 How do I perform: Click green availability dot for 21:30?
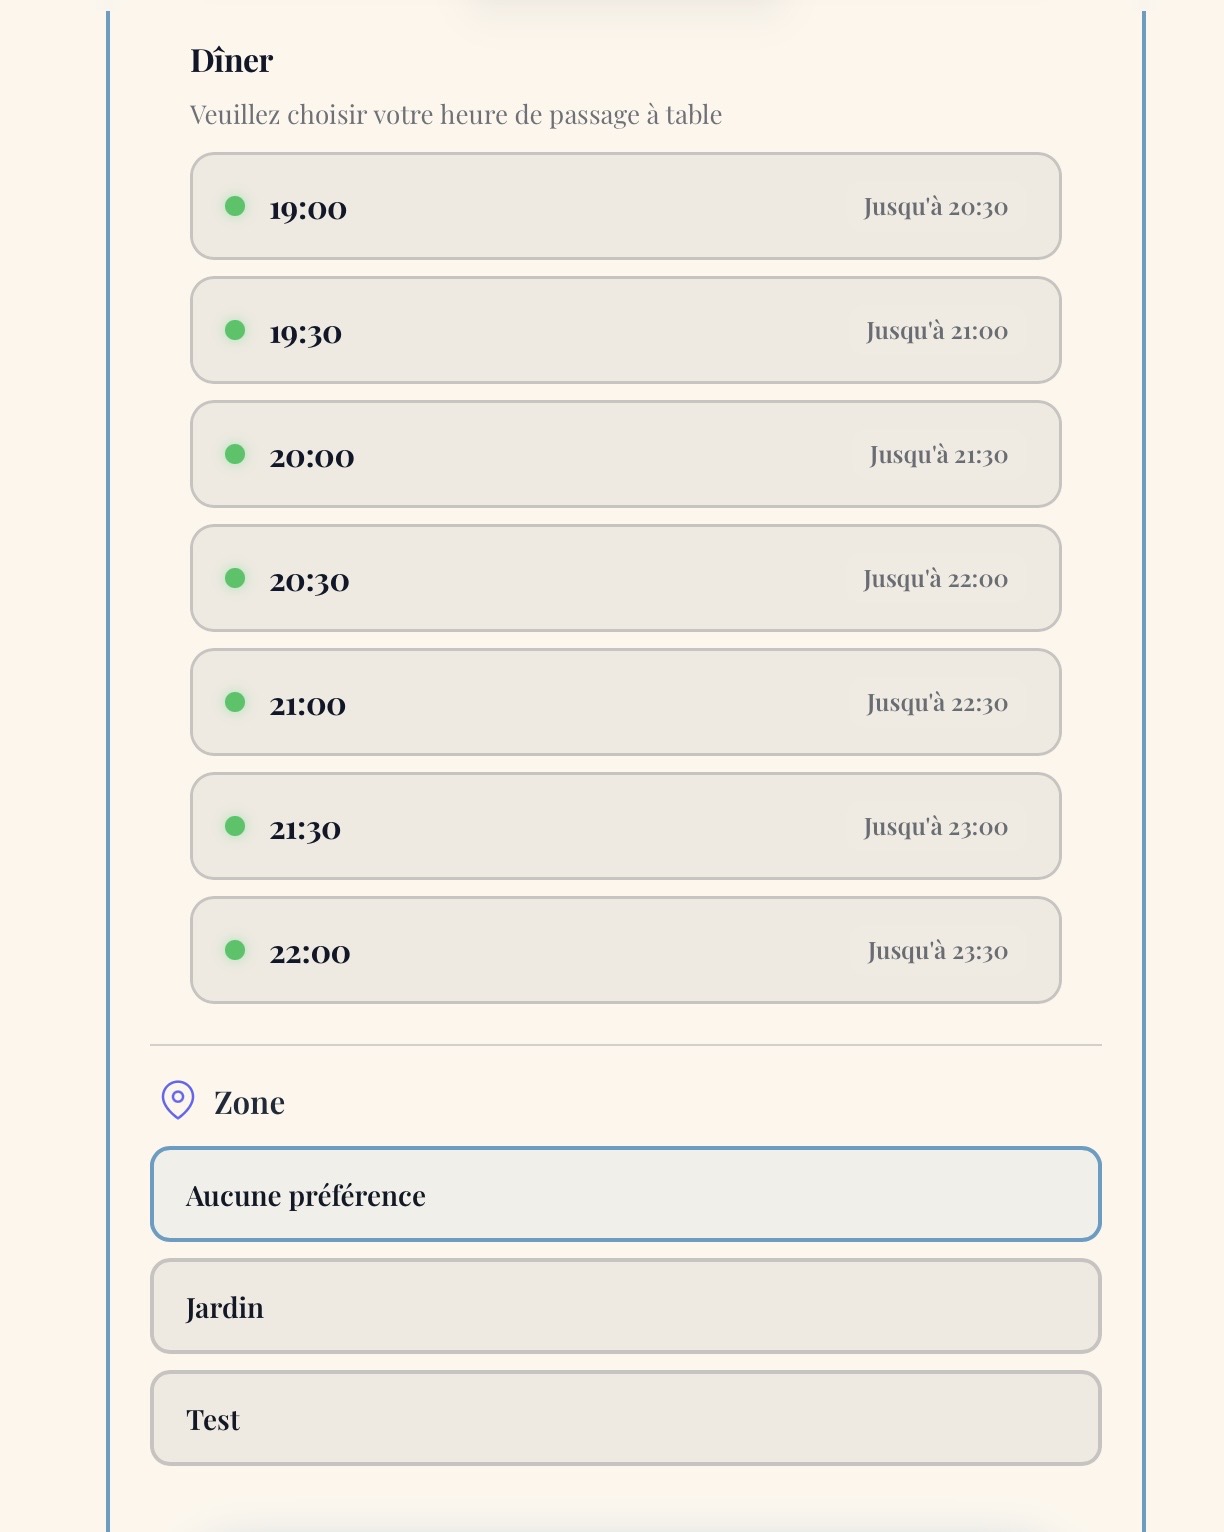[235, 826]
